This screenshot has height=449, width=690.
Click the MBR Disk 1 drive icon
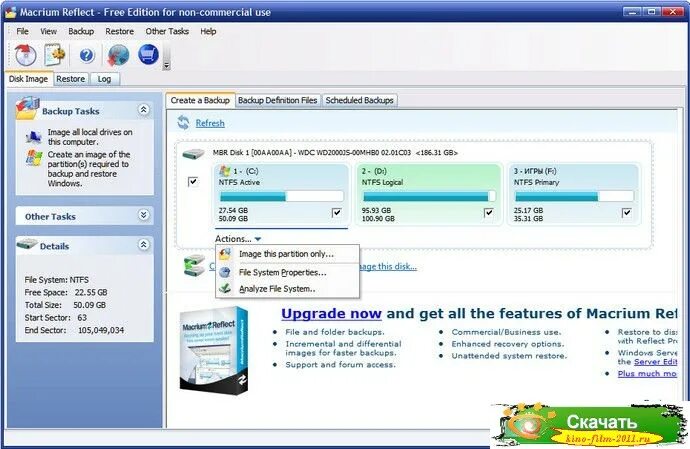[x=194, y=154]
